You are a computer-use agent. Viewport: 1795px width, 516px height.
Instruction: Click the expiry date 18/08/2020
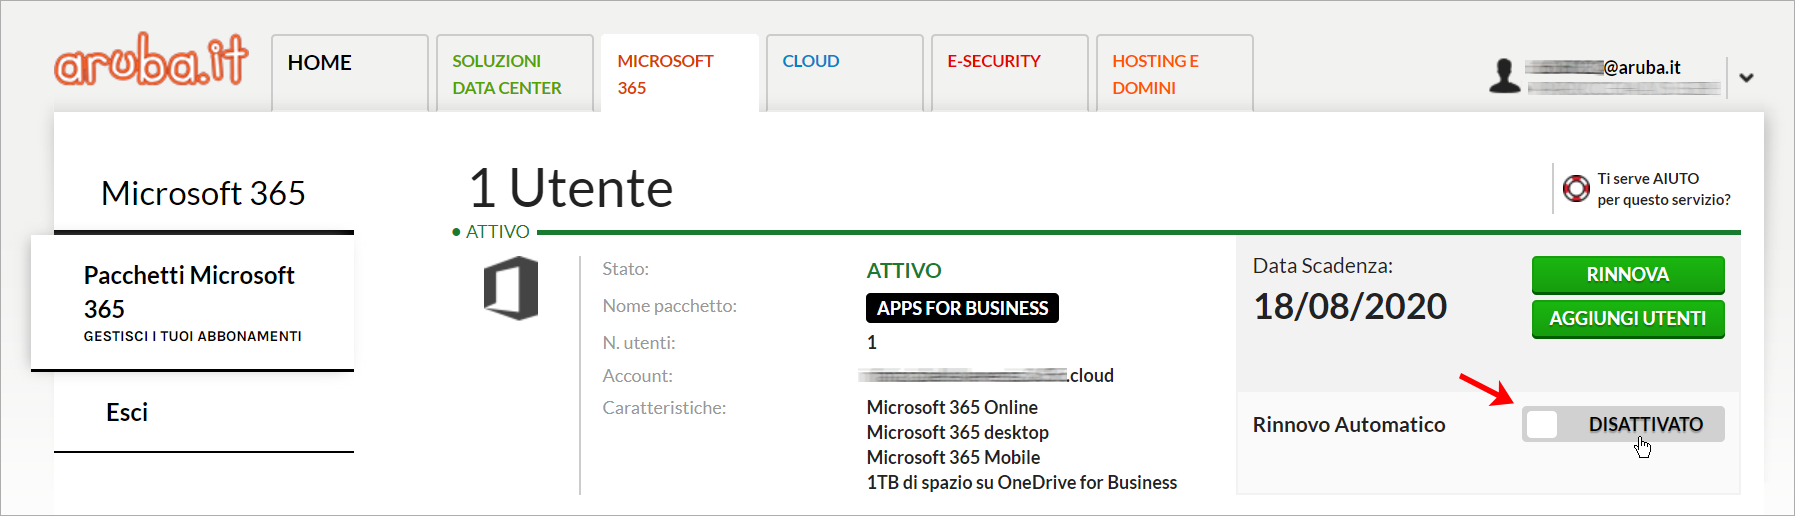point(1350,306)
